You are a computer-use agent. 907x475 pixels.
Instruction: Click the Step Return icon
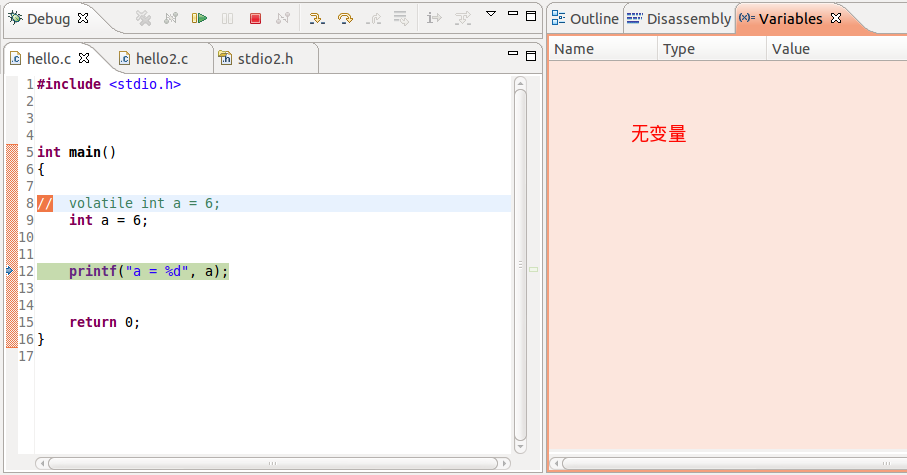(374, 19)
